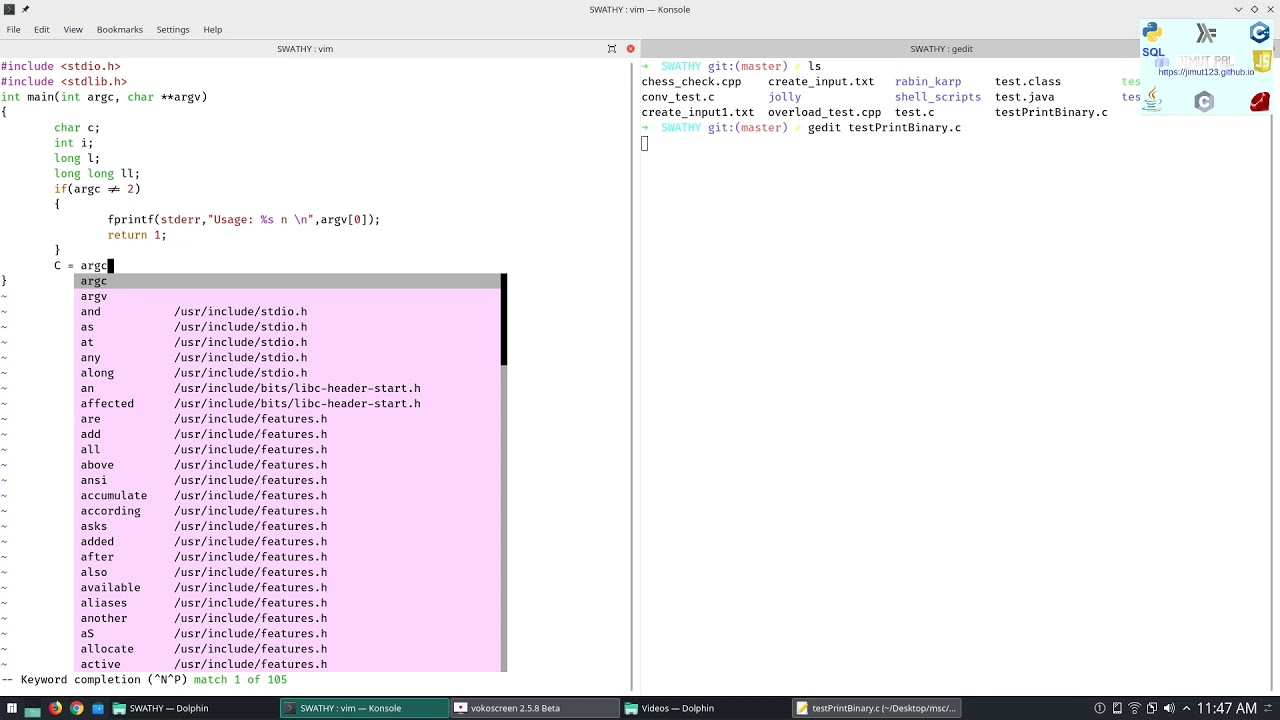Select 'also' completion entry

(288, 572)
